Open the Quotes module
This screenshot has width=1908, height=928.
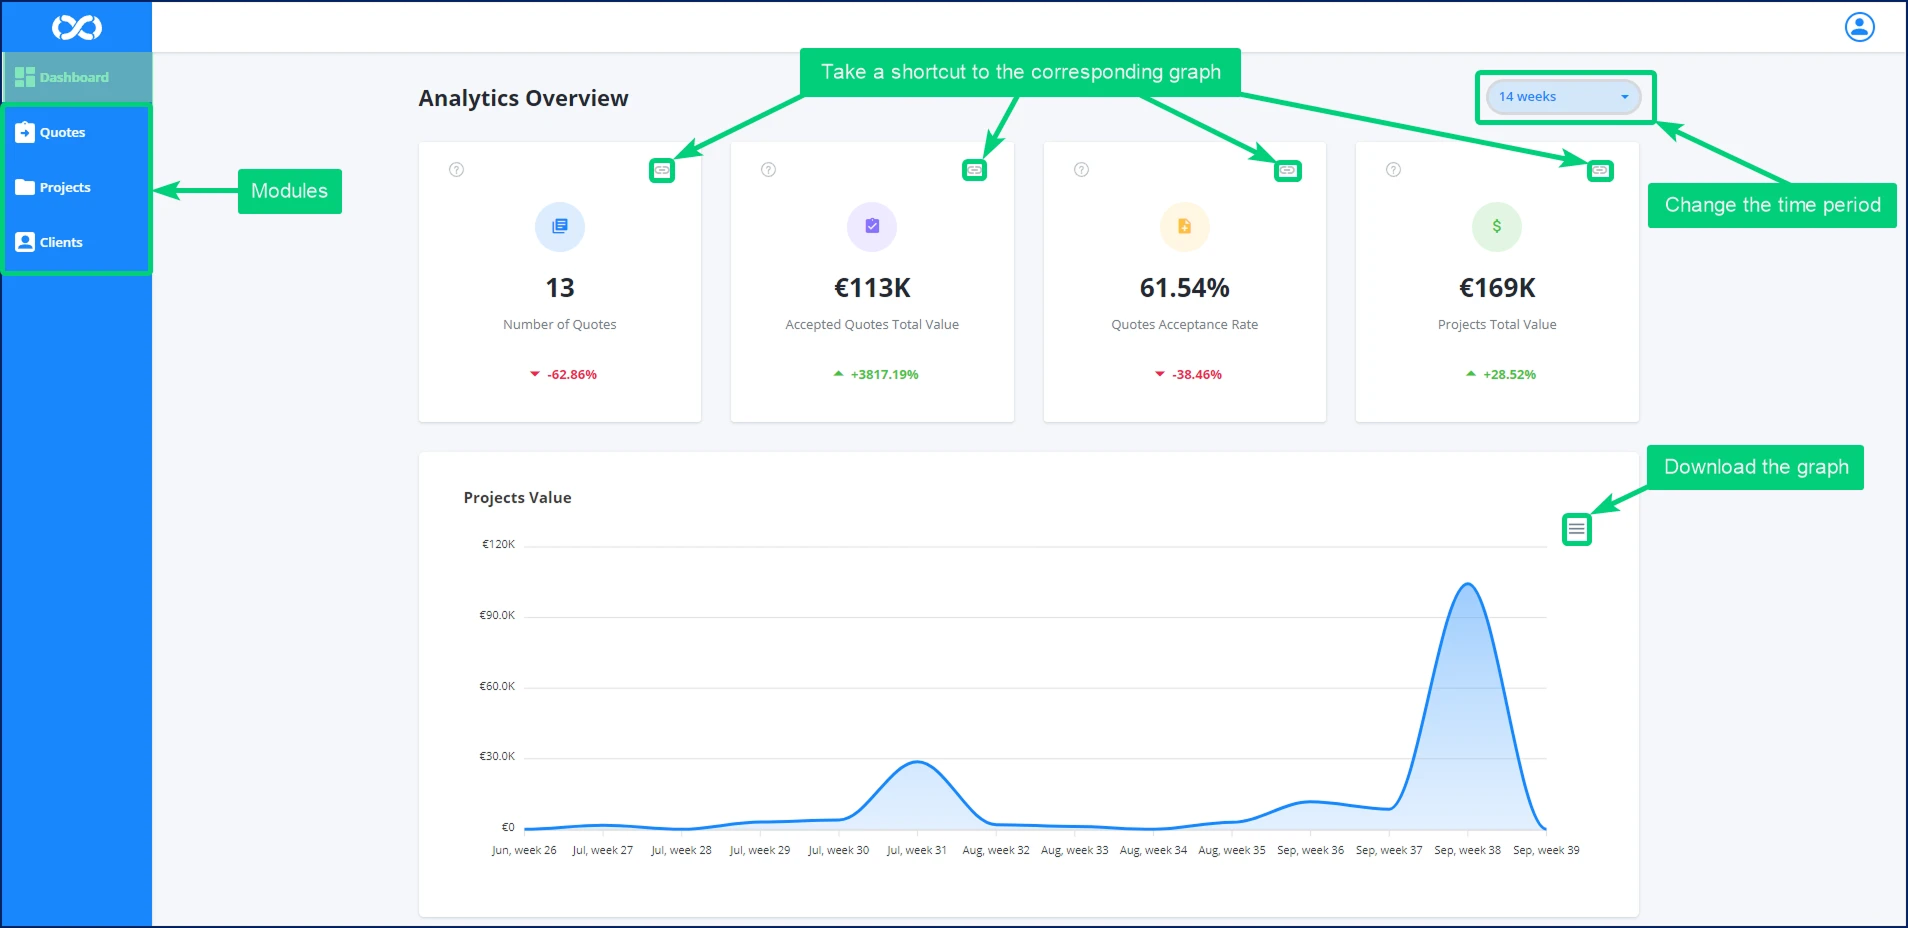62,133
